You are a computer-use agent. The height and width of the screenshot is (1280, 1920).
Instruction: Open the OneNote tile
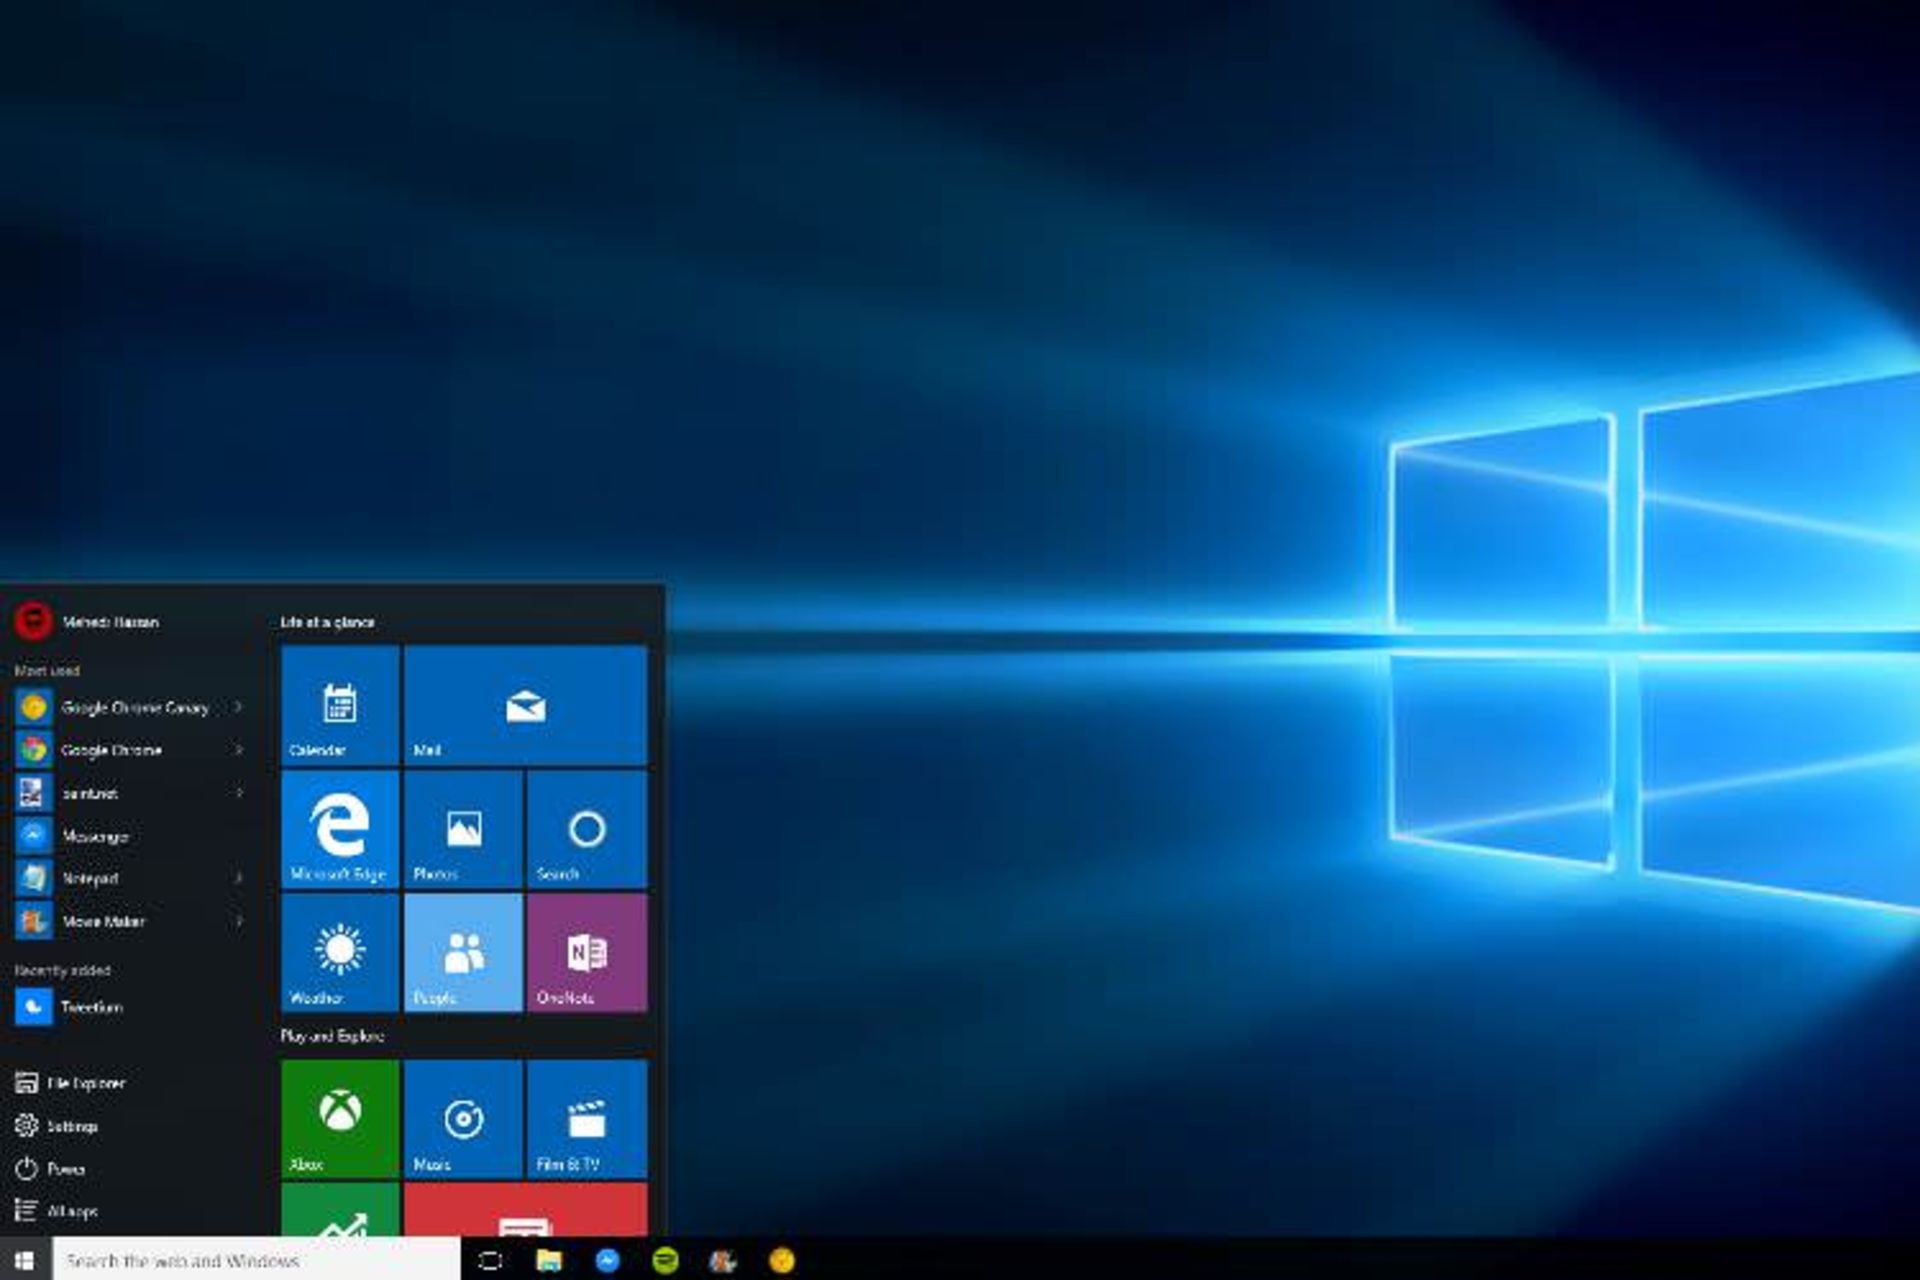[x=587, y=952]
